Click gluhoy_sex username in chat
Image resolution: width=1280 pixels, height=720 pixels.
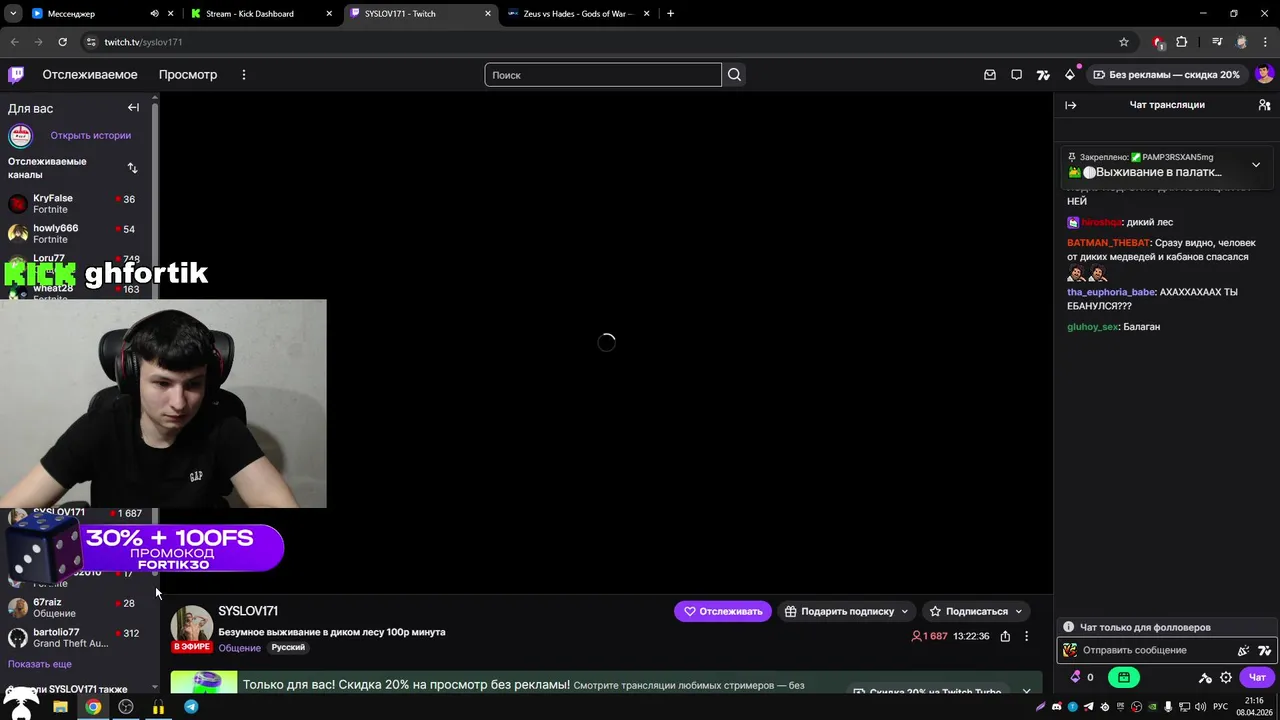[1092, 327]
